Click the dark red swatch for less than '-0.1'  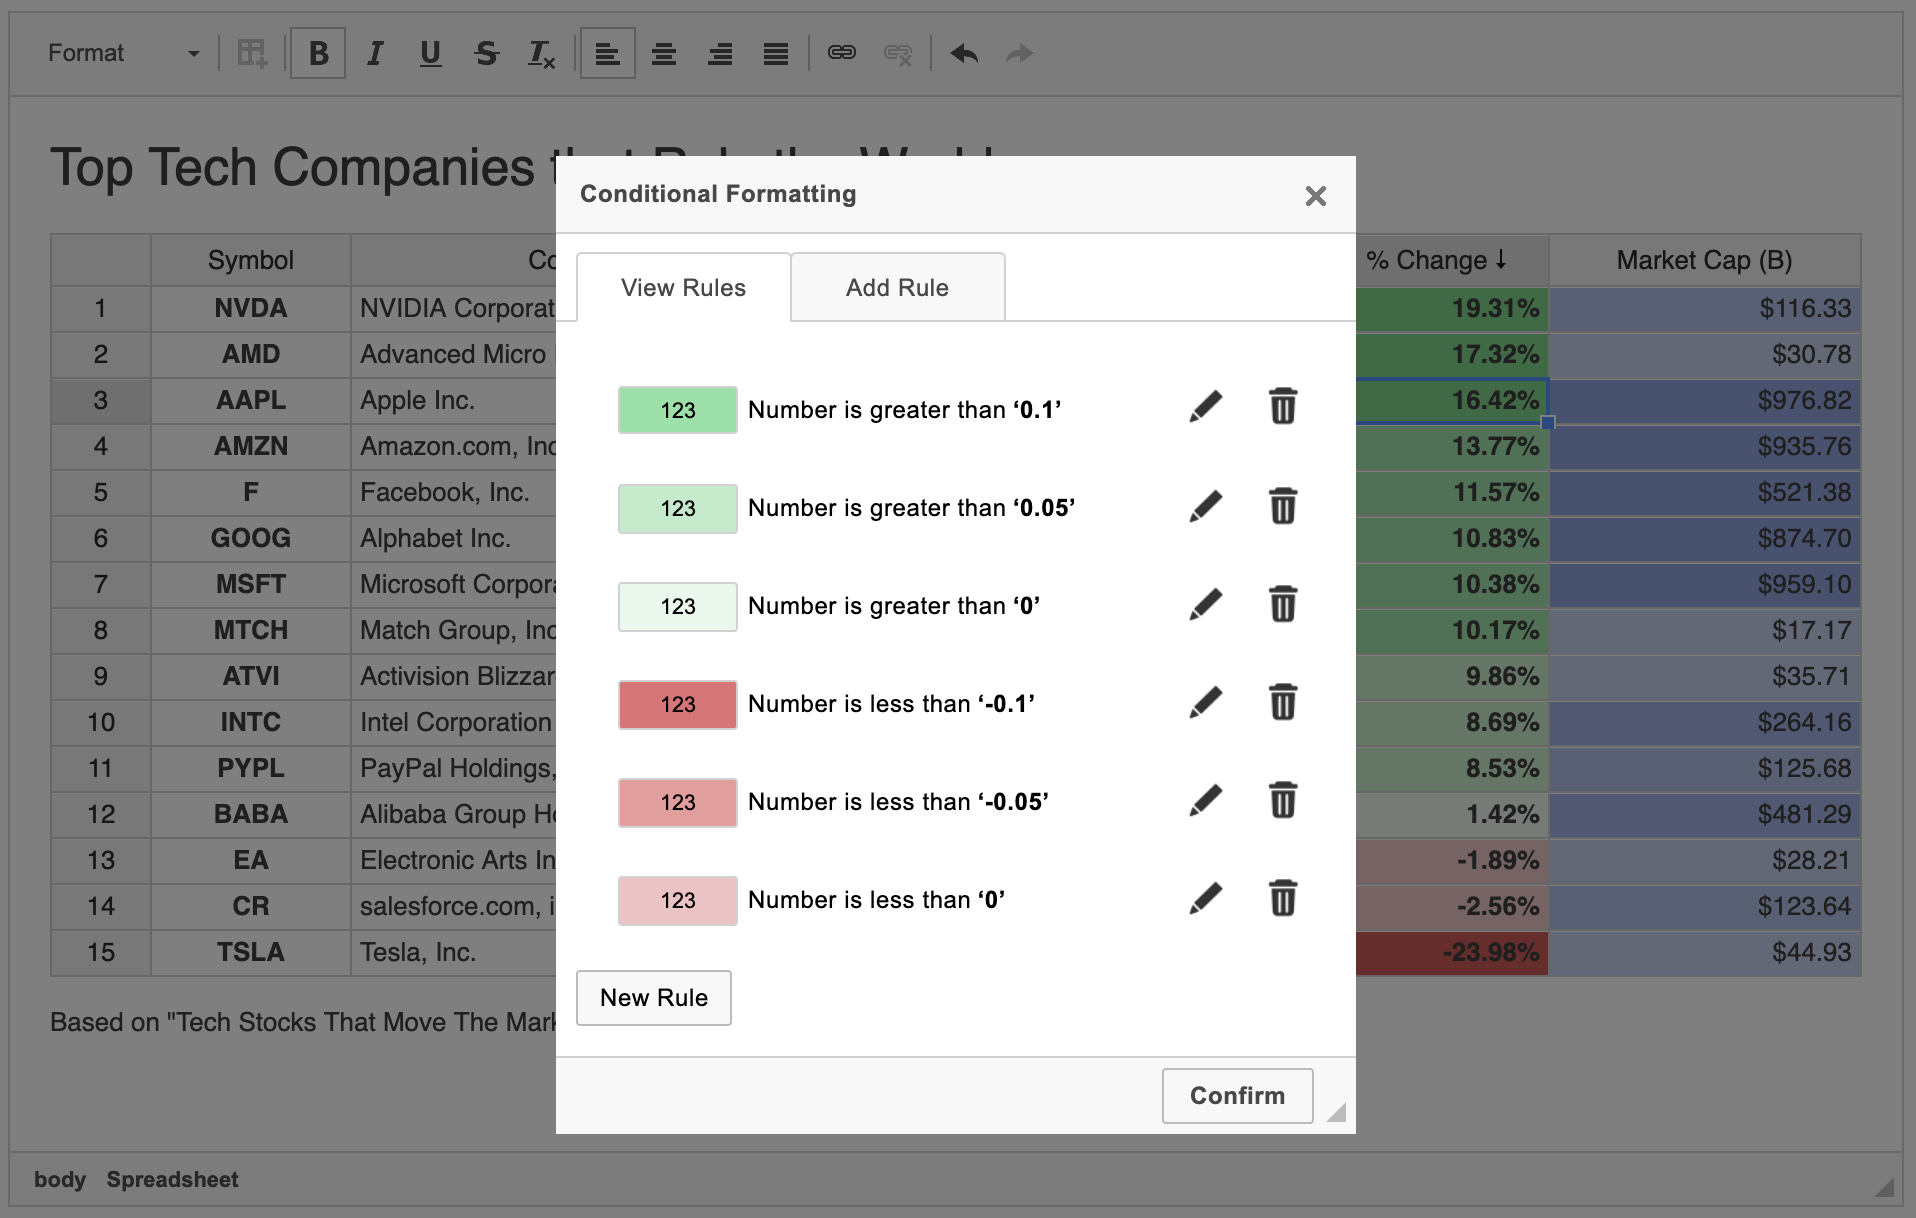click(x=678, y=704)
